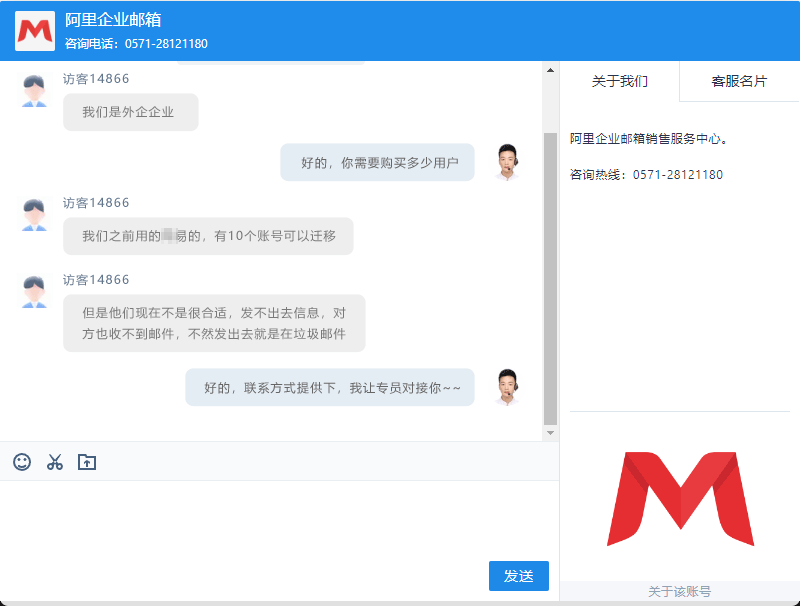Click the sidebar 咨询热线：0571-28121180 text

click(x=646, y=175)
